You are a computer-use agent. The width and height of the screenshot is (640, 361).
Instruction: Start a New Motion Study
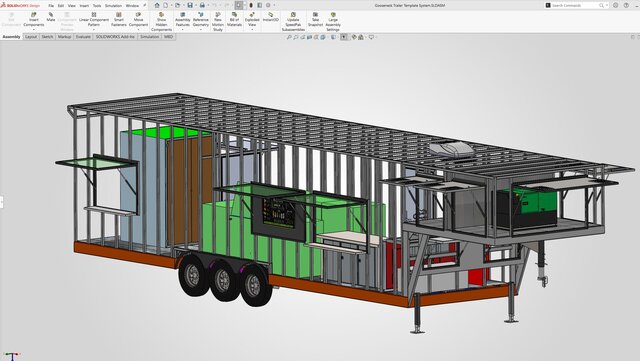point(218,22)
